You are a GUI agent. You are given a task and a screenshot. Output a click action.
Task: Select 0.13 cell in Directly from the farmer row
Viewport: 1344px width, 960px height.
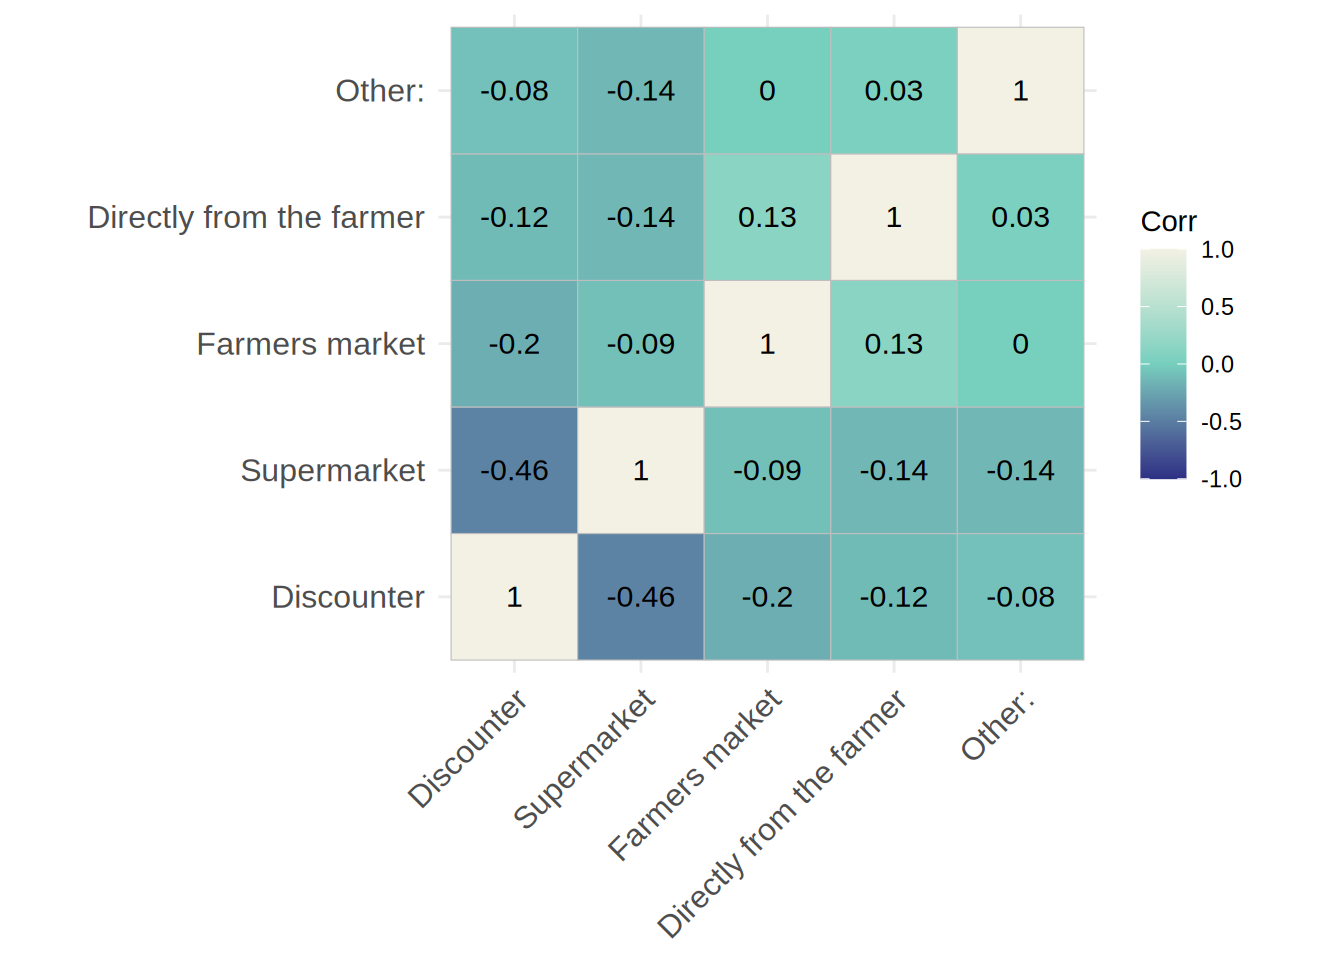point(767,217)
